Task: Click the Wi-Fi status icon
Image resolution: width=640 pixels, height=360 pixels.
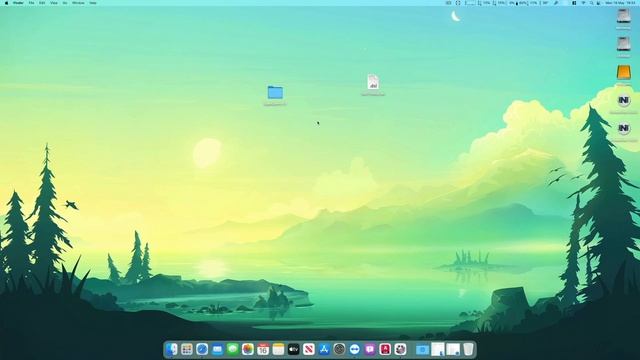Action: (x=584, y=3)
